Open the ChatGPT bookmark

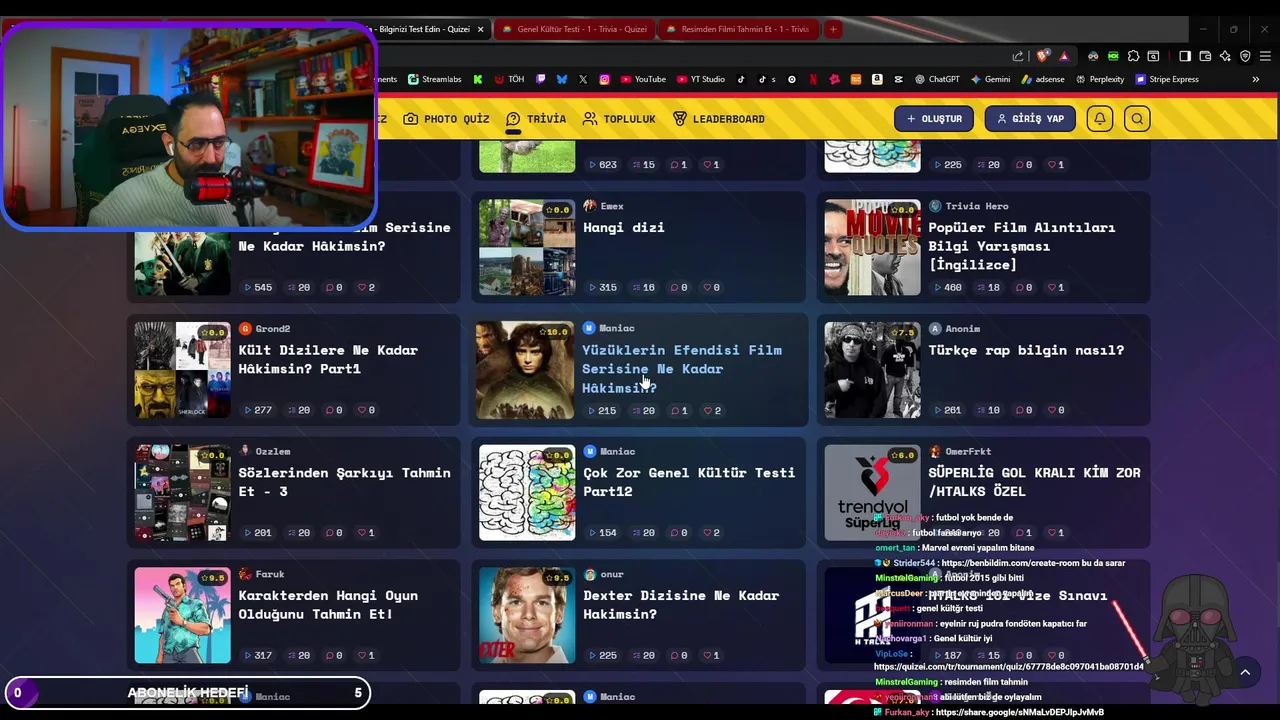tap(937, 79)
